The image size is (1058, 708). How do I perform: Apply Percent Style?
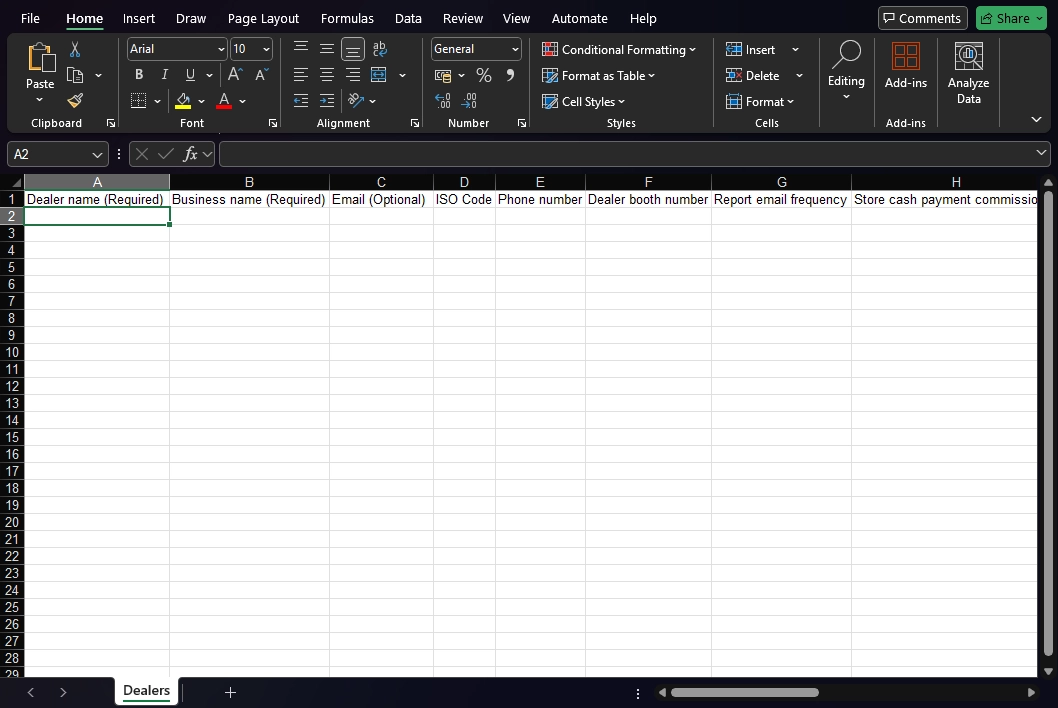point(484,75)
